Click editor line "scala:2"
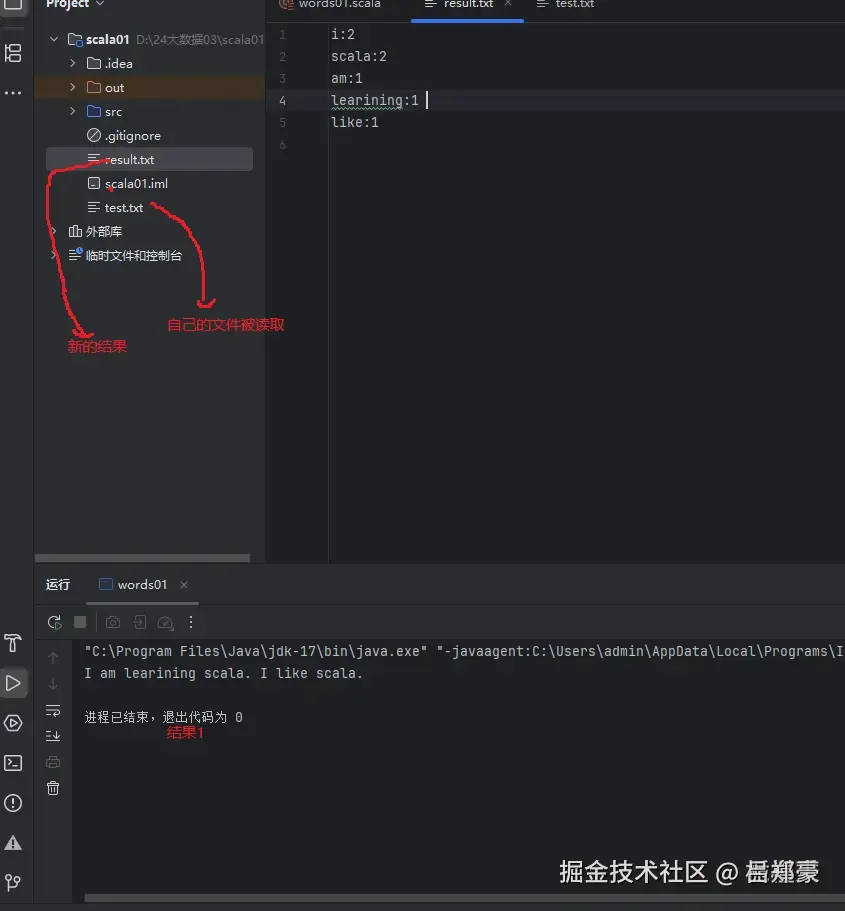The height and width of the screenshot is (911, 845). coord(359,56)
